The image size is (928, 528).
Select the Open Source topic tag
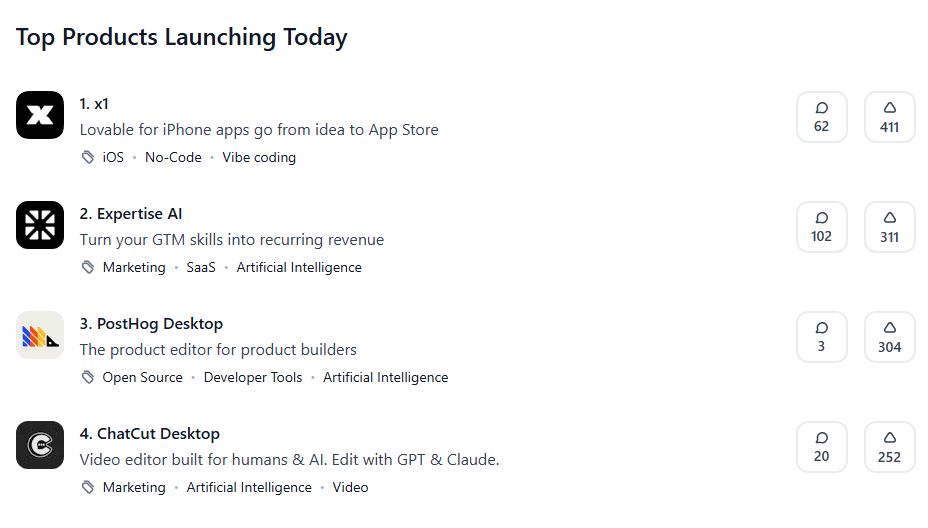click(143, 378)
